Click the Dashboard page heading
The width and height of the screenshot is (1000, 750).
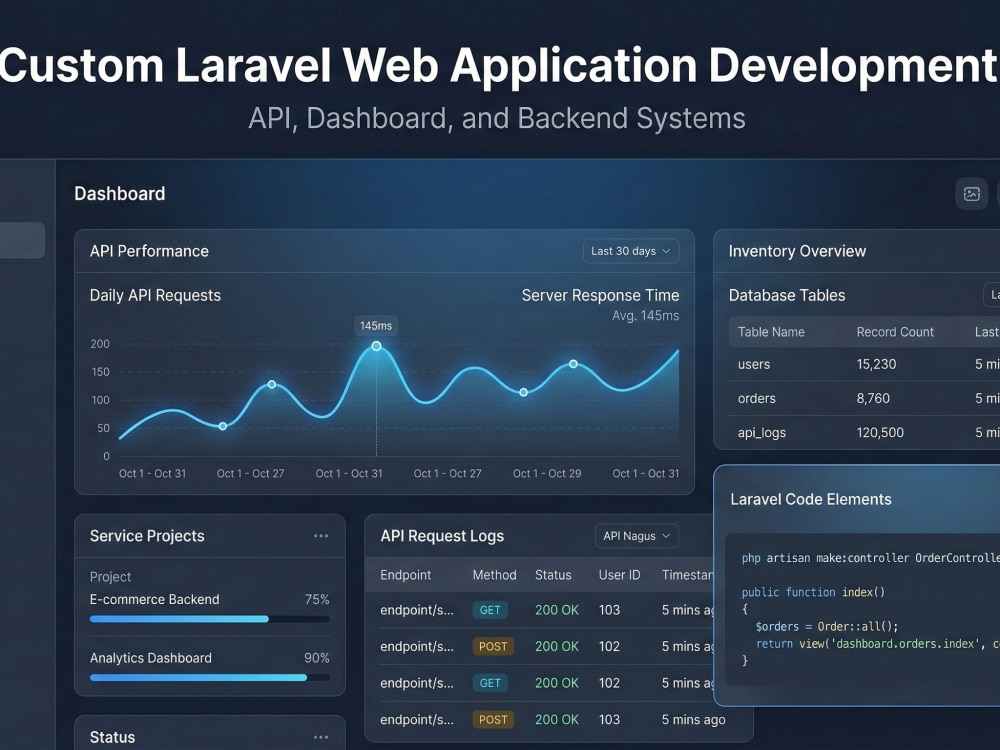(119, 194)
